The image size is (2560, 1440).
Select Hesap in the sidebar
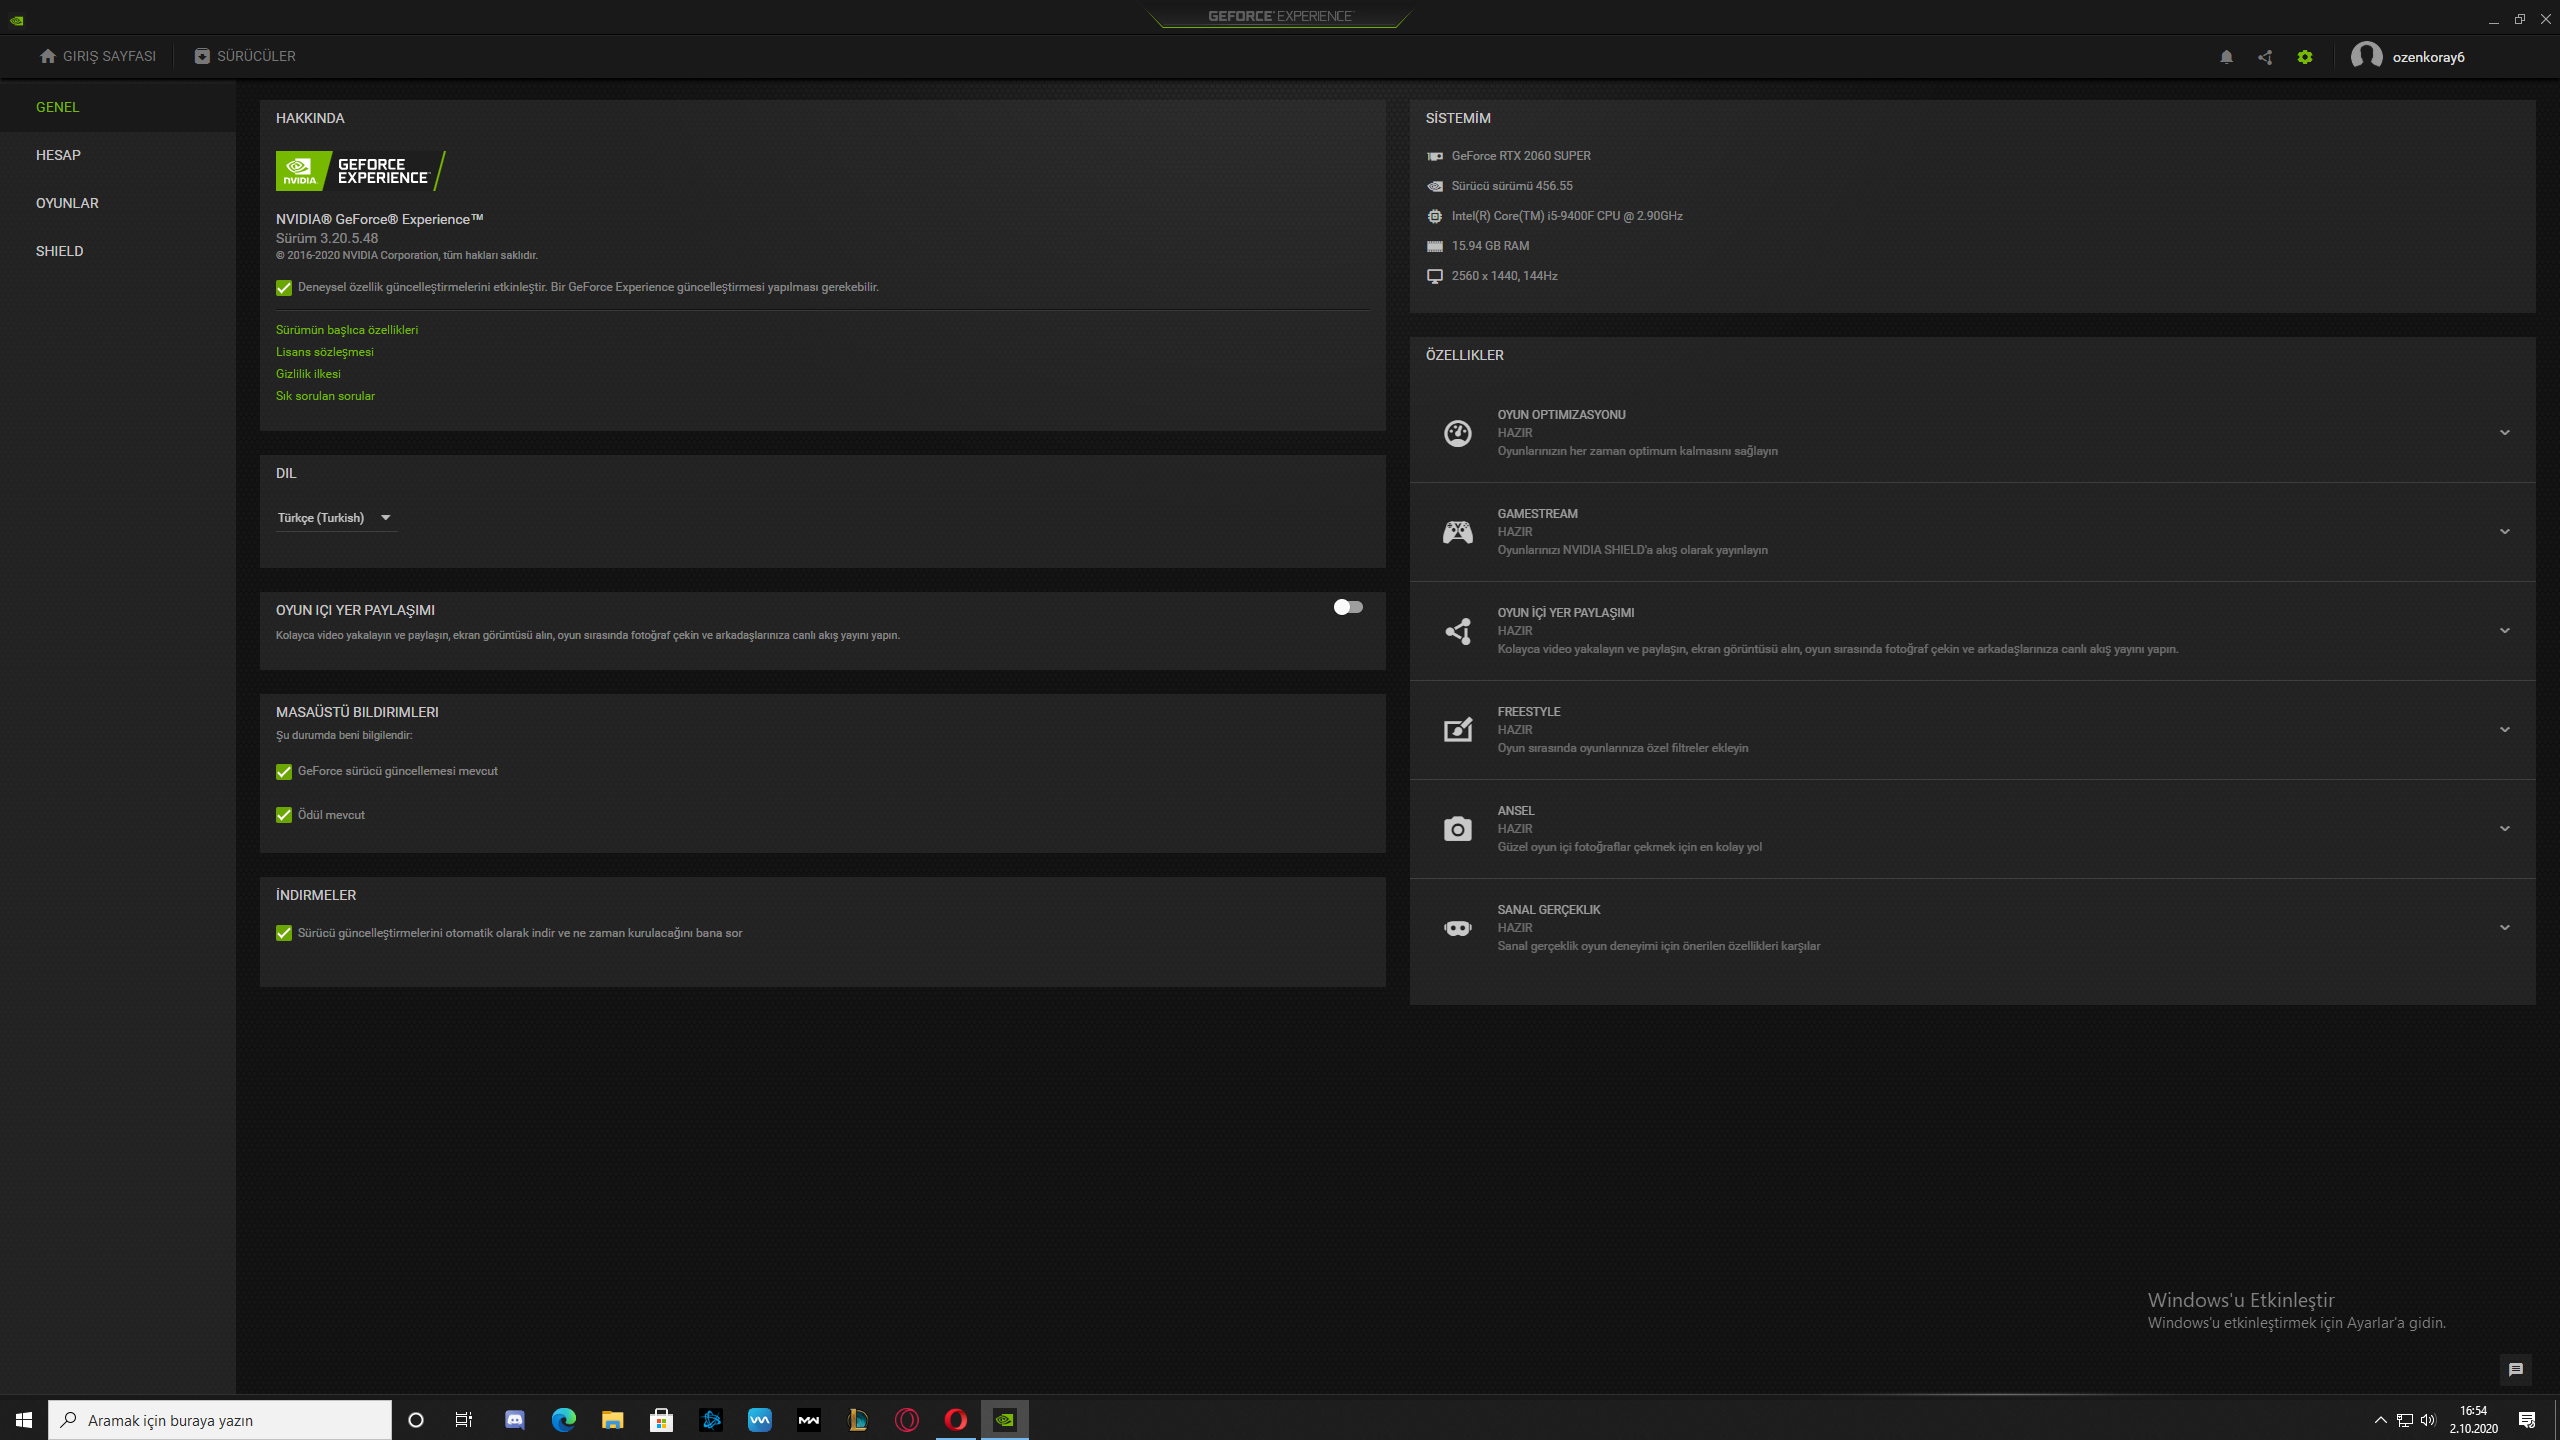(58, 155)
